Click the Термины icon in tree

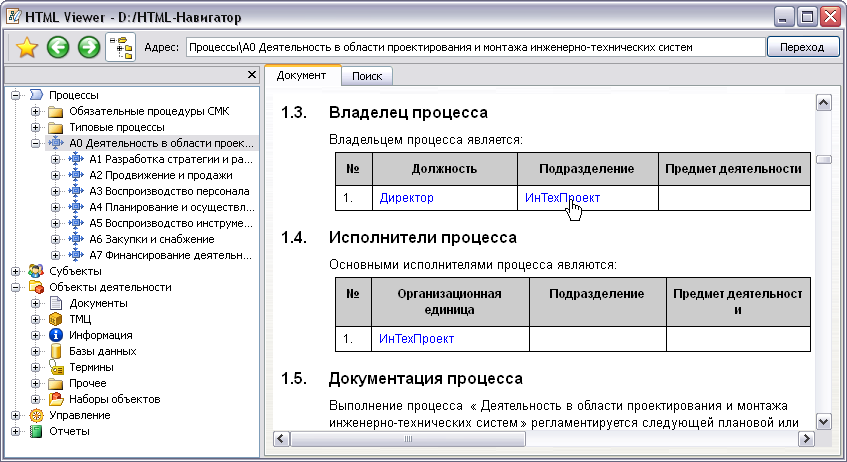pyautogui.click(x=56, y=367)
